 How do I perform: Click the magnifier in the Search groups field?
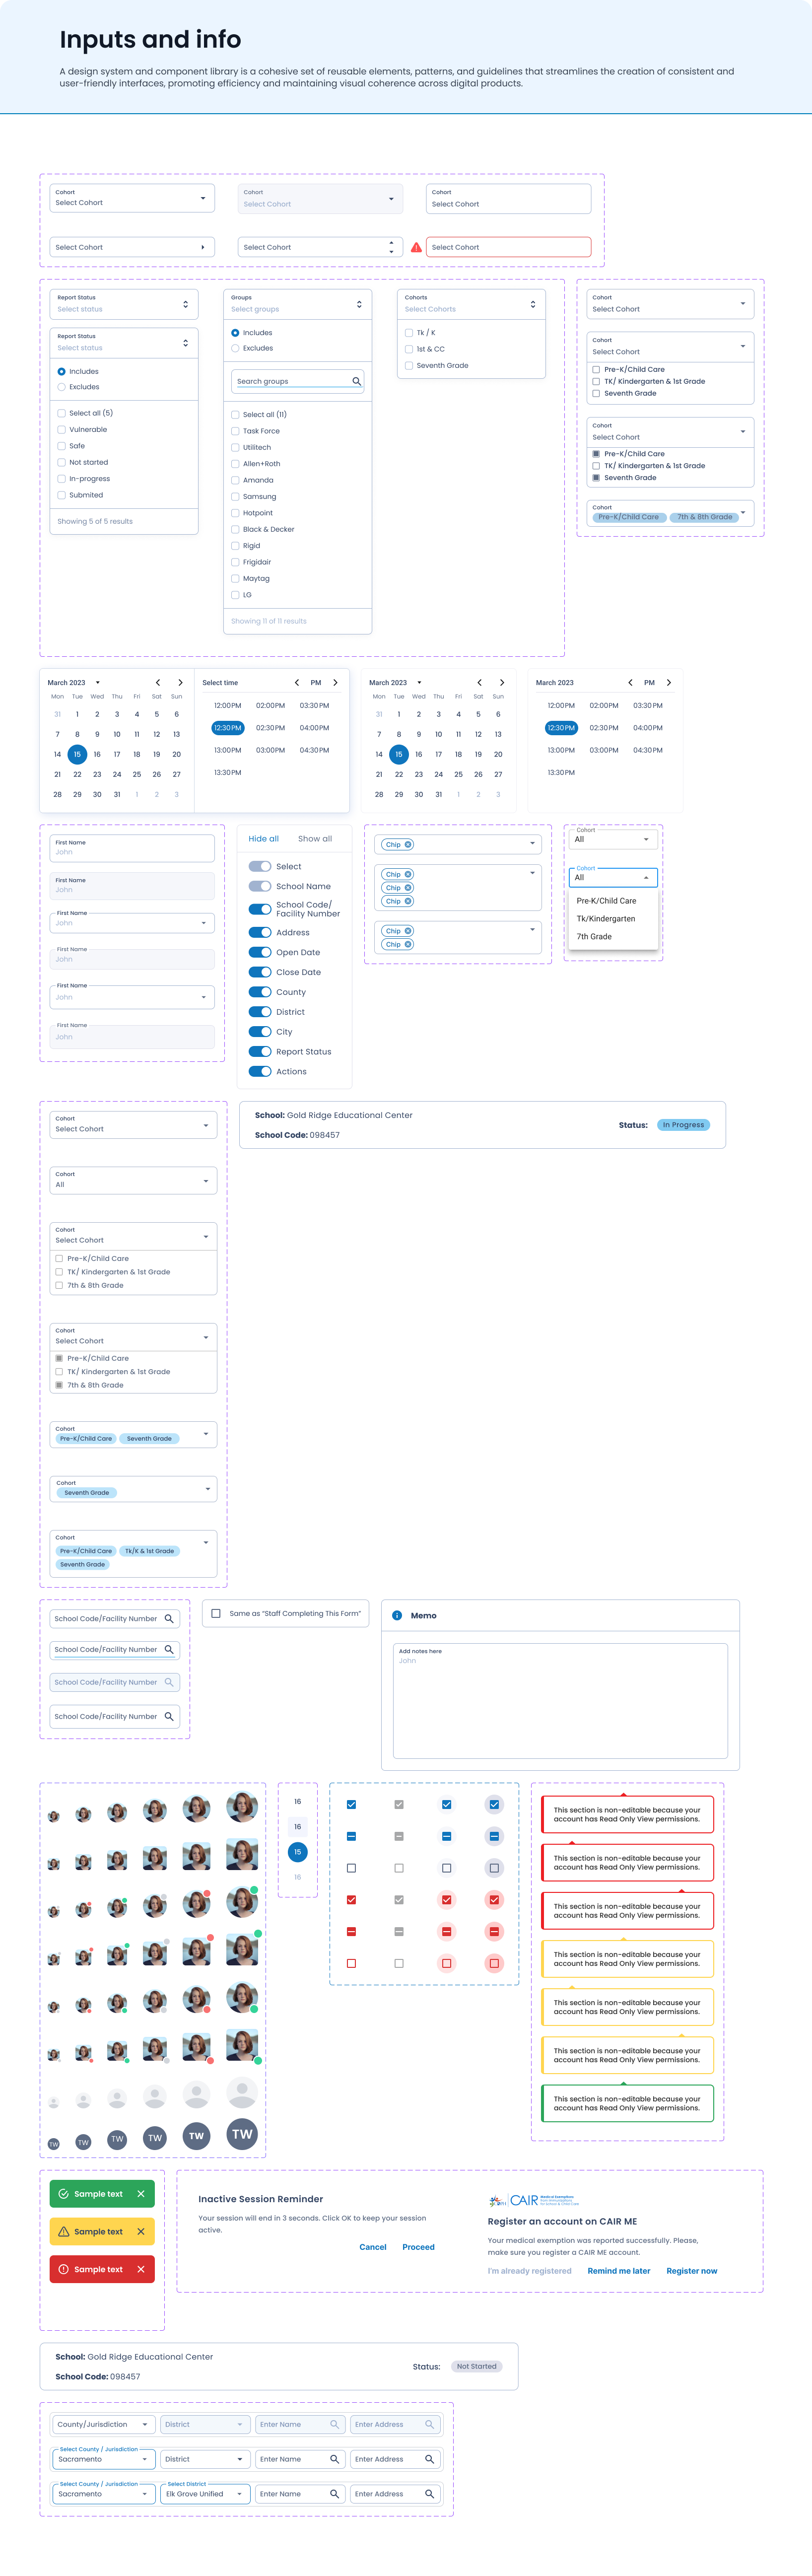(x=356, y=381)
